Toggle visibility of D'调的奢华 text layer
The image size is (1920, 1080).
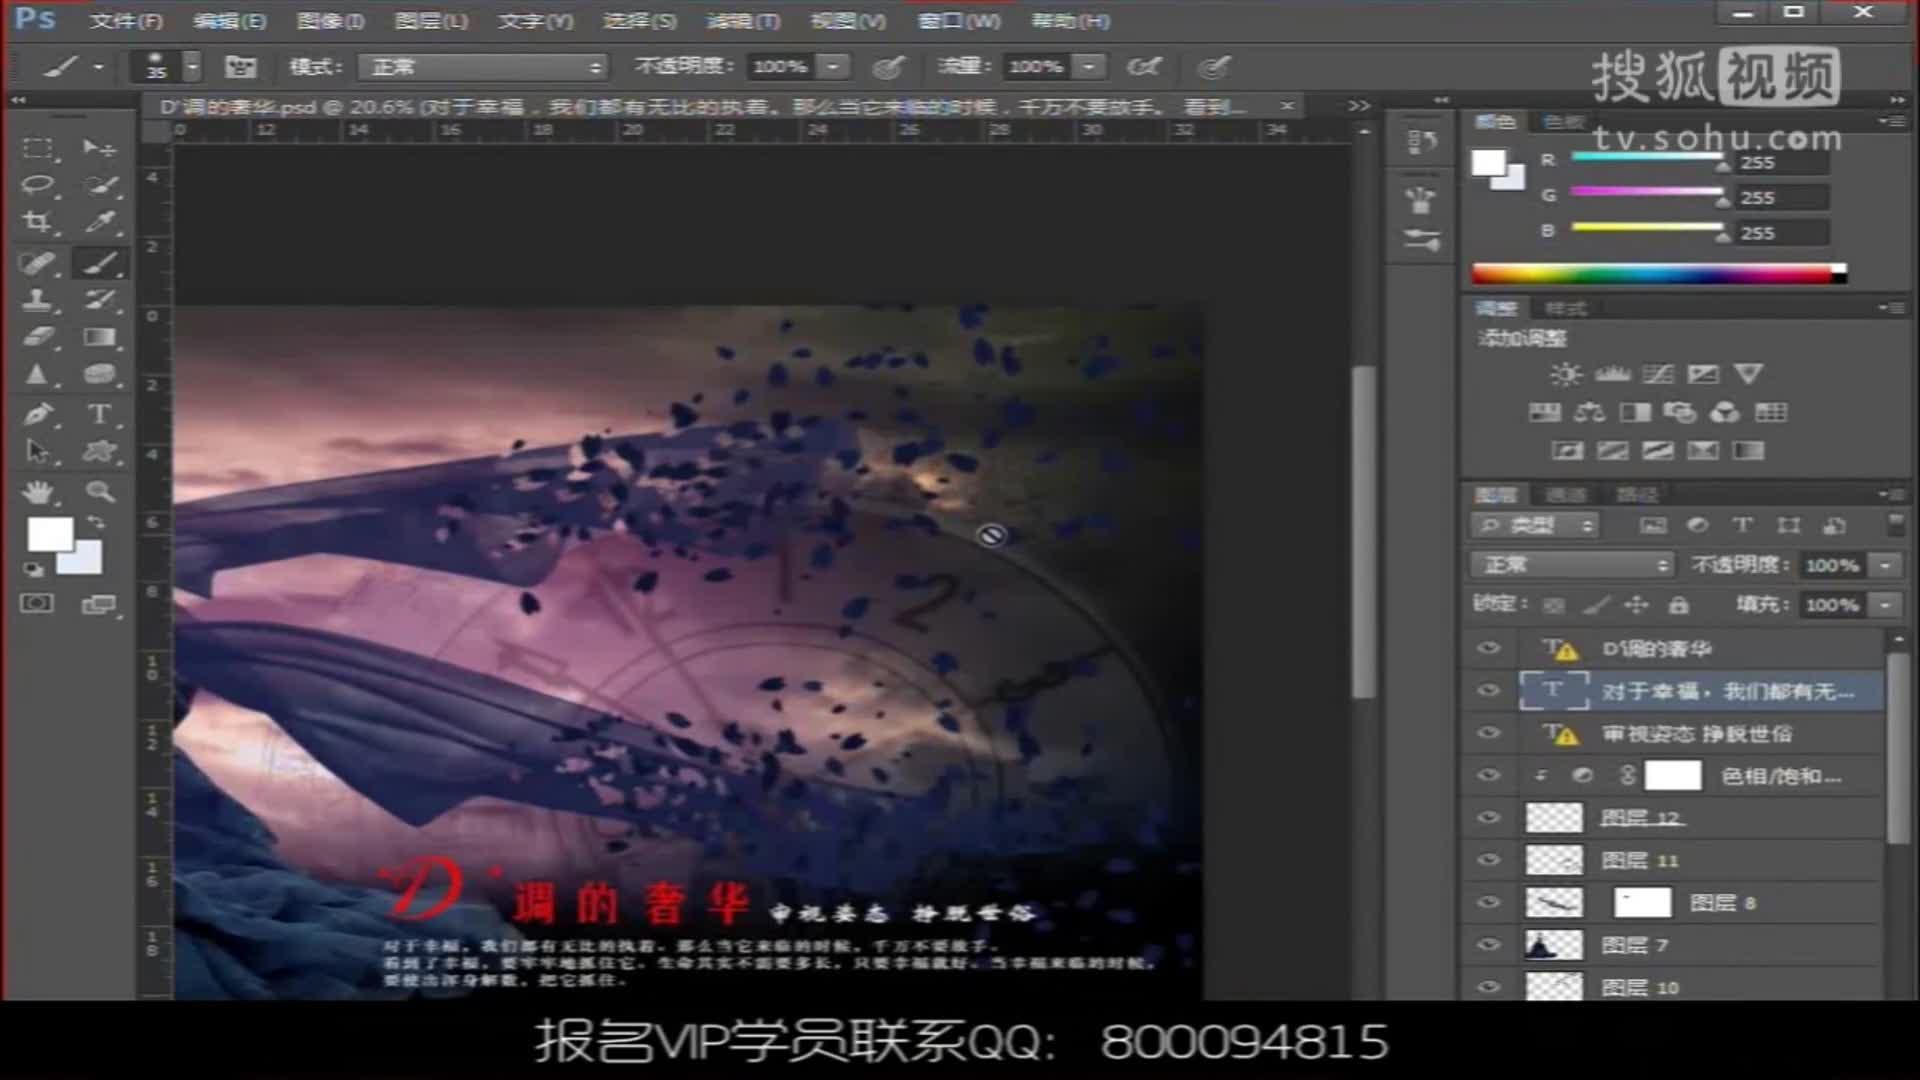[1488, 648]
